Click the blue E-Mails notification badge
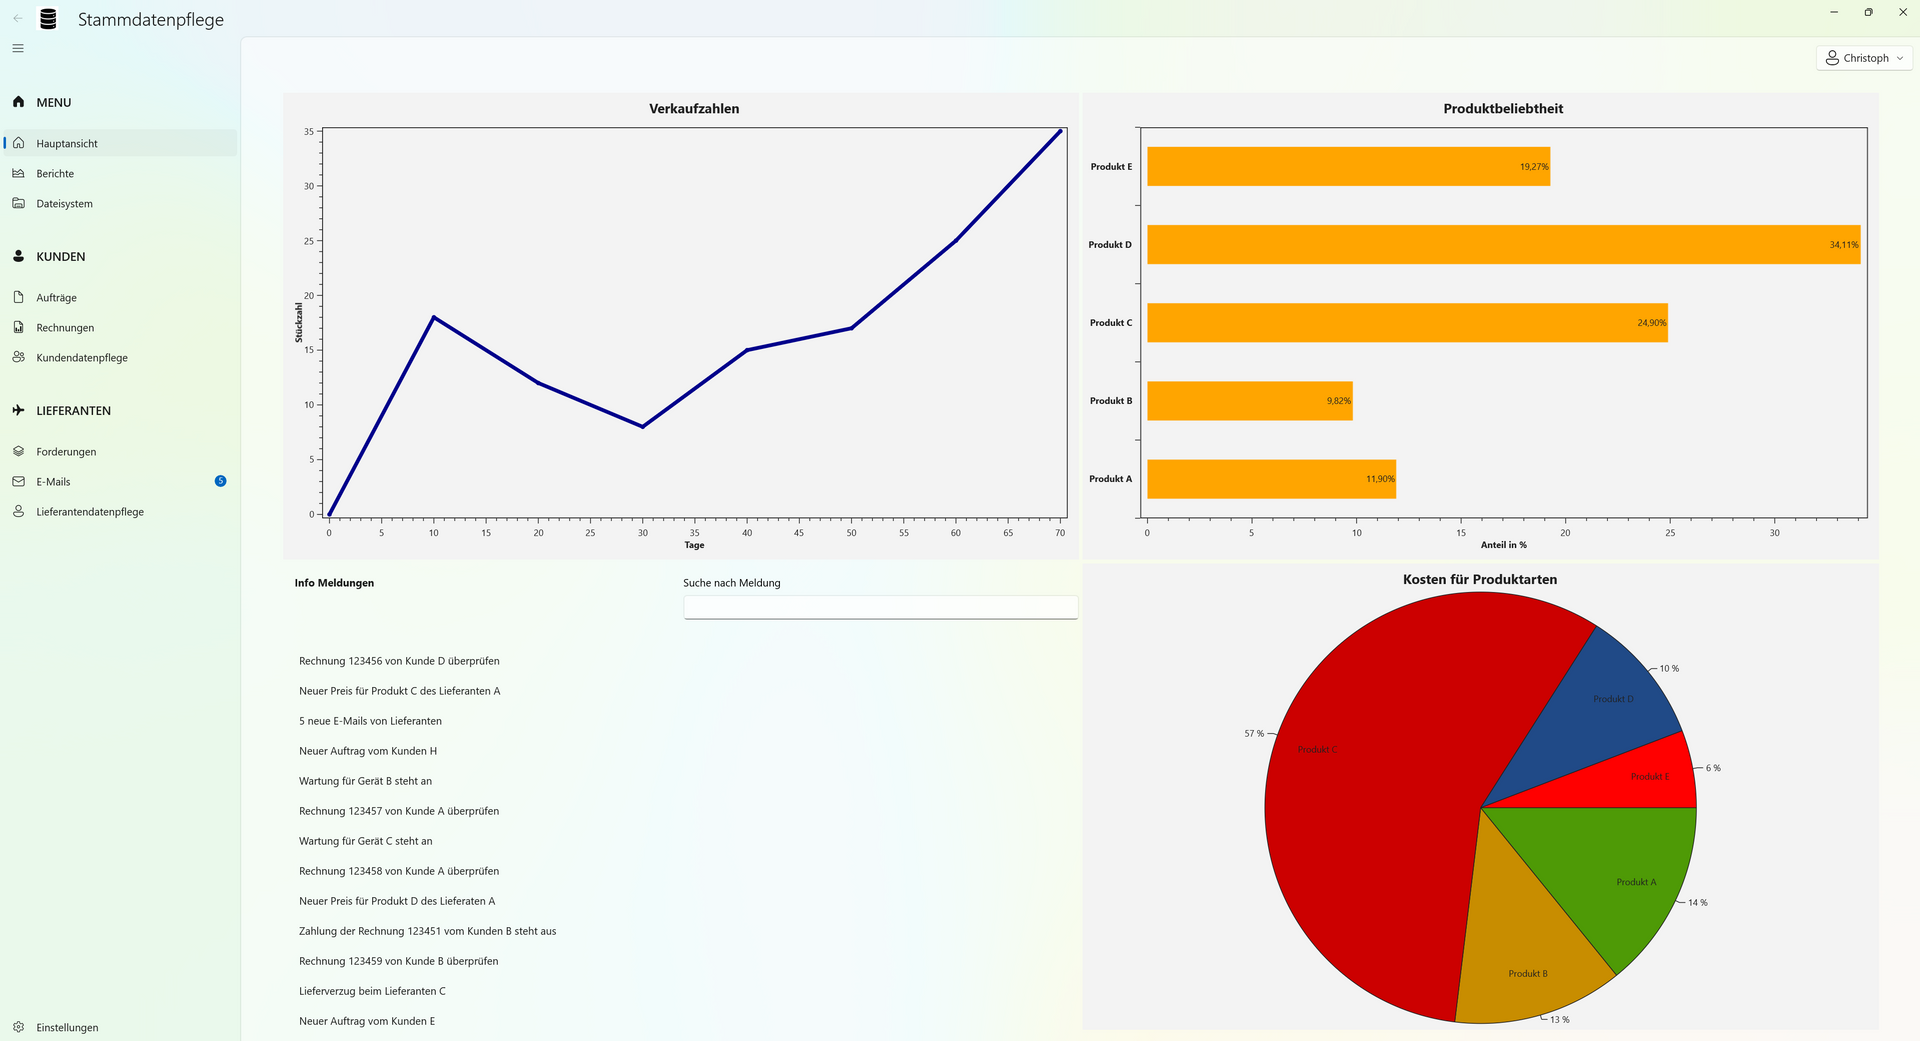Screen dimensions: 1920x1041 [220, 481]
